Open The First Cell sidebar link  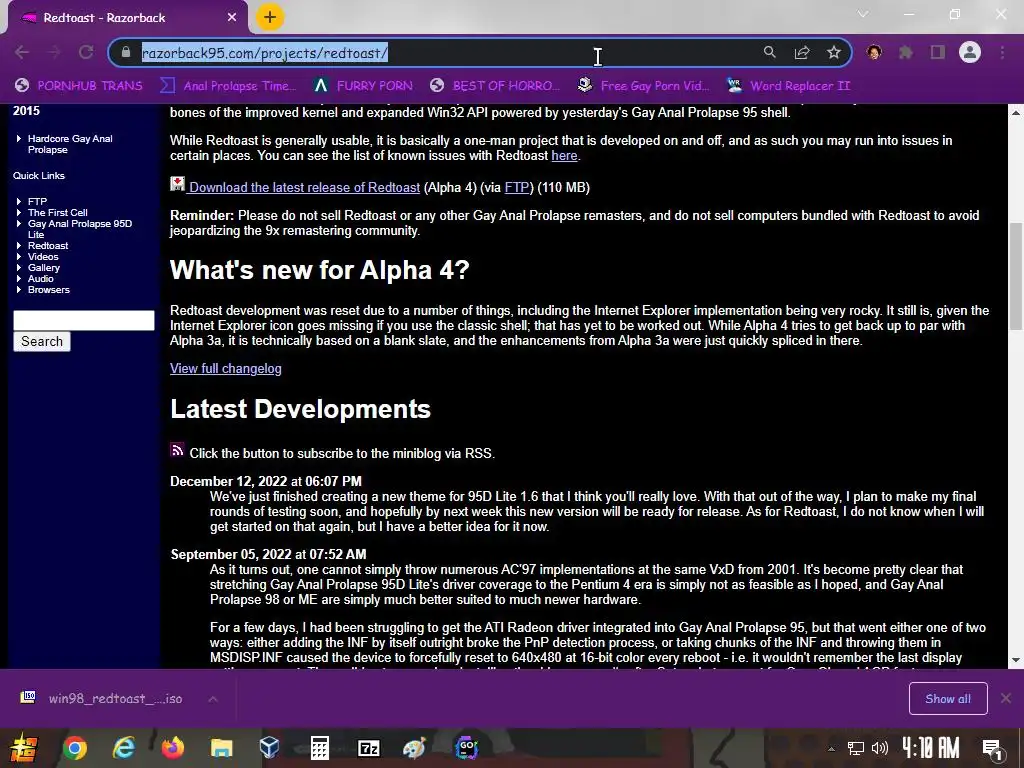coord(57,212)
